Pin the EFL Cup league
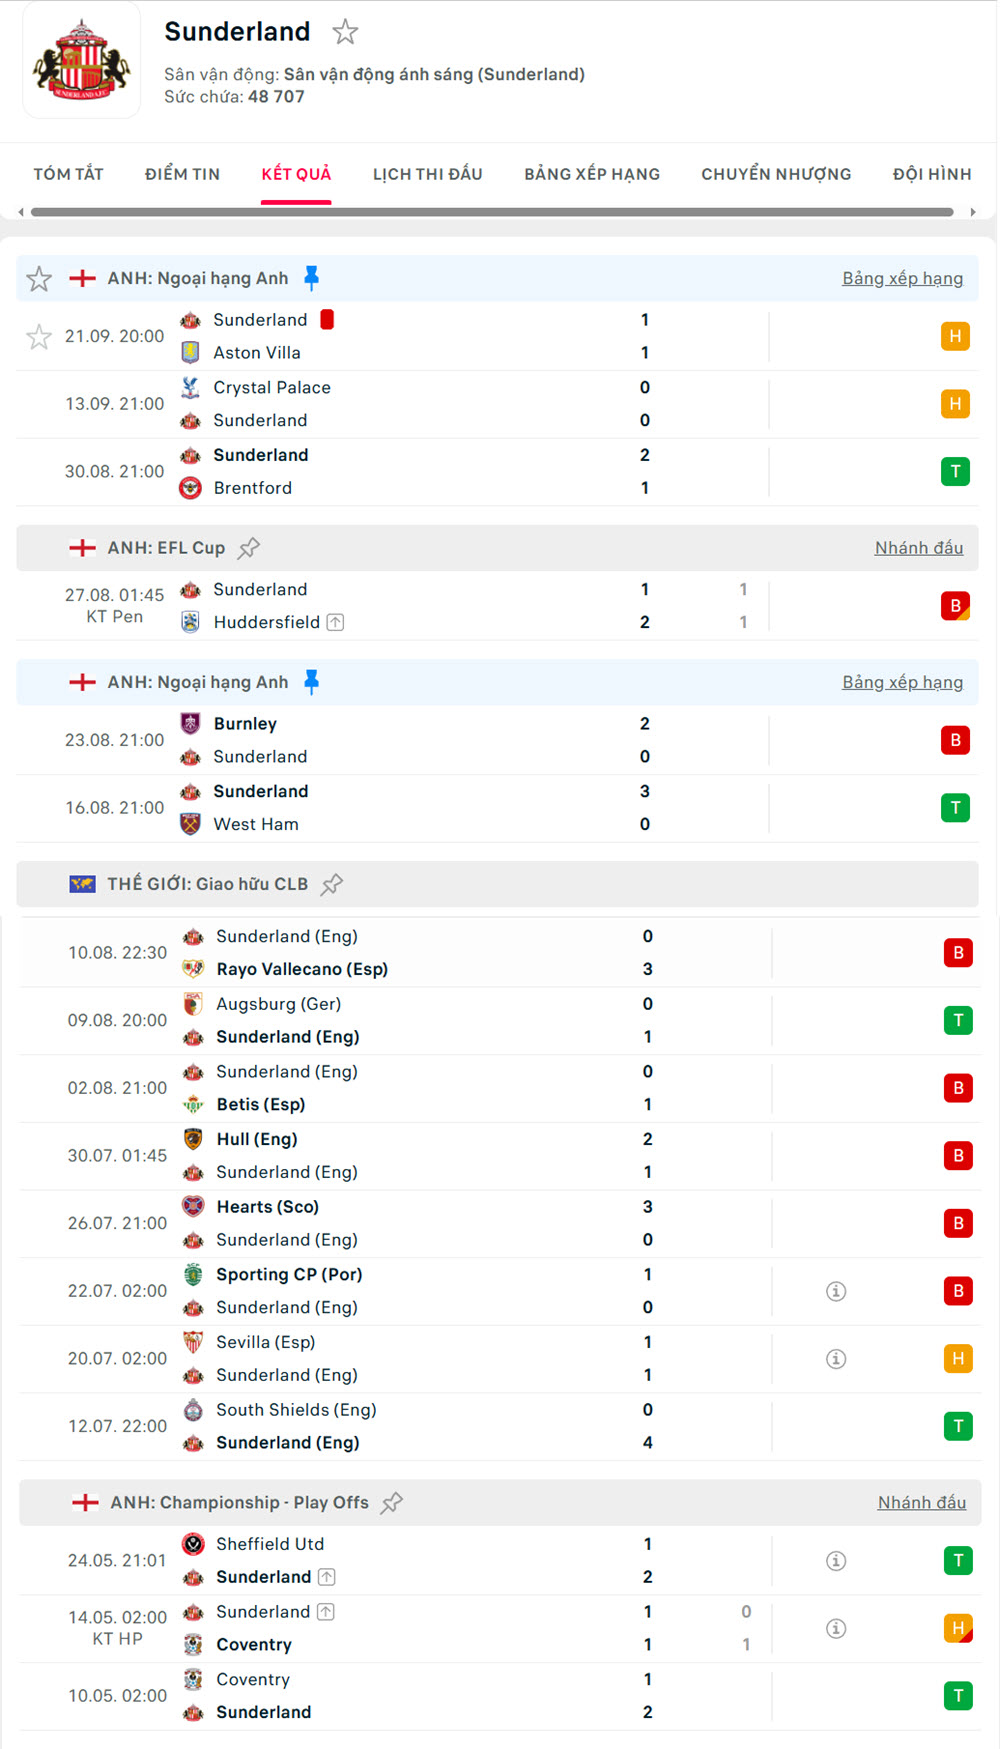This screenshot has width=1000, height=1749. (249, 548)
